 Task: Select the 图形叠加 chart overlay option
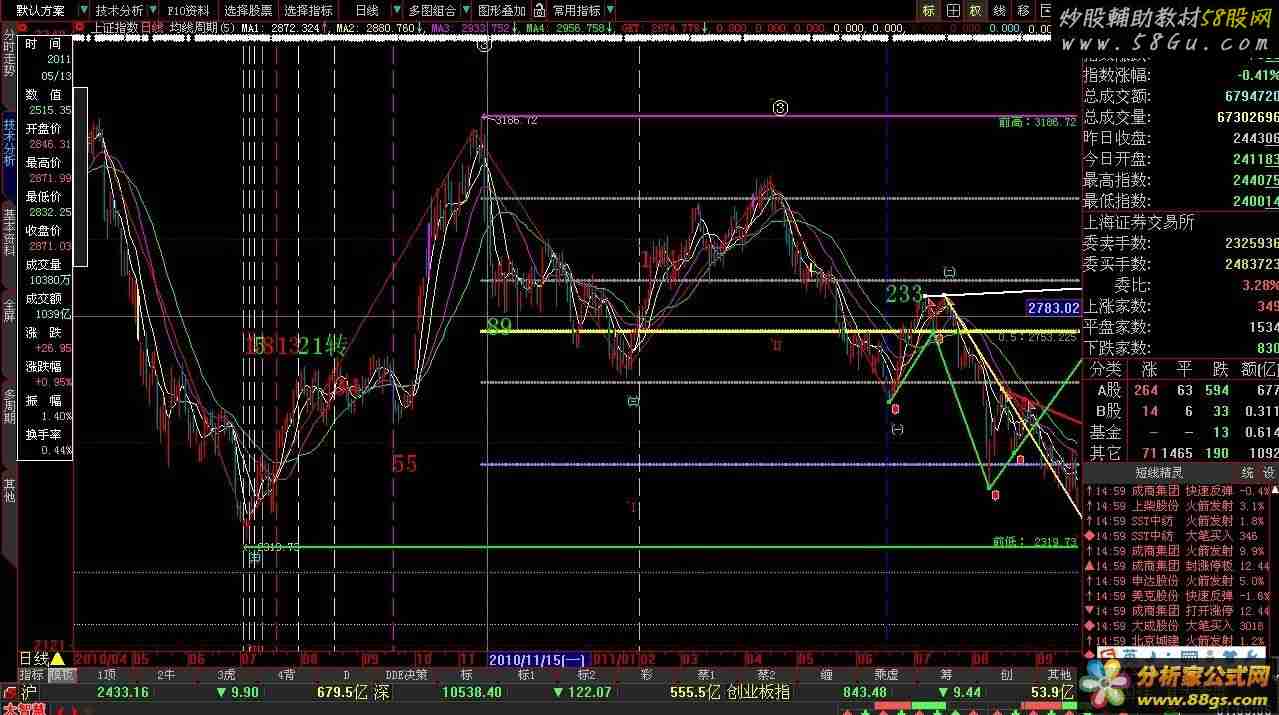[502, 10]
